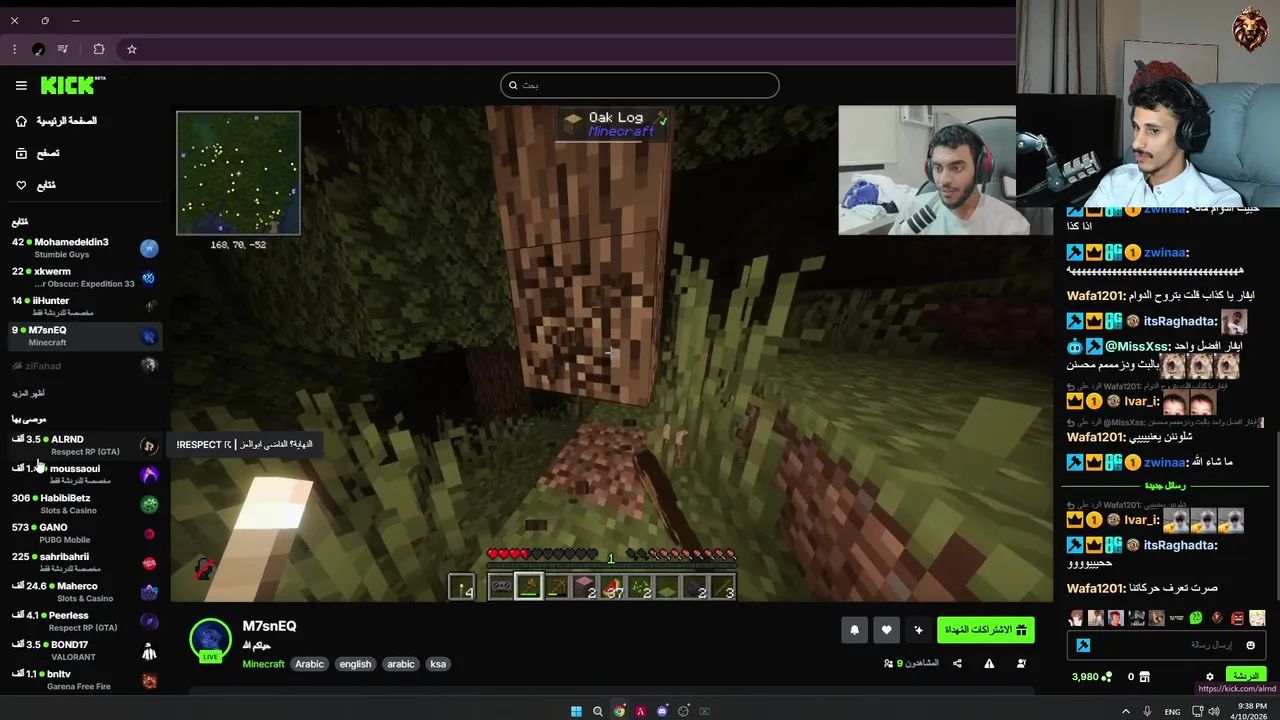Click the Minecraft category link under title
The image size is (1280, 720).
263,664
